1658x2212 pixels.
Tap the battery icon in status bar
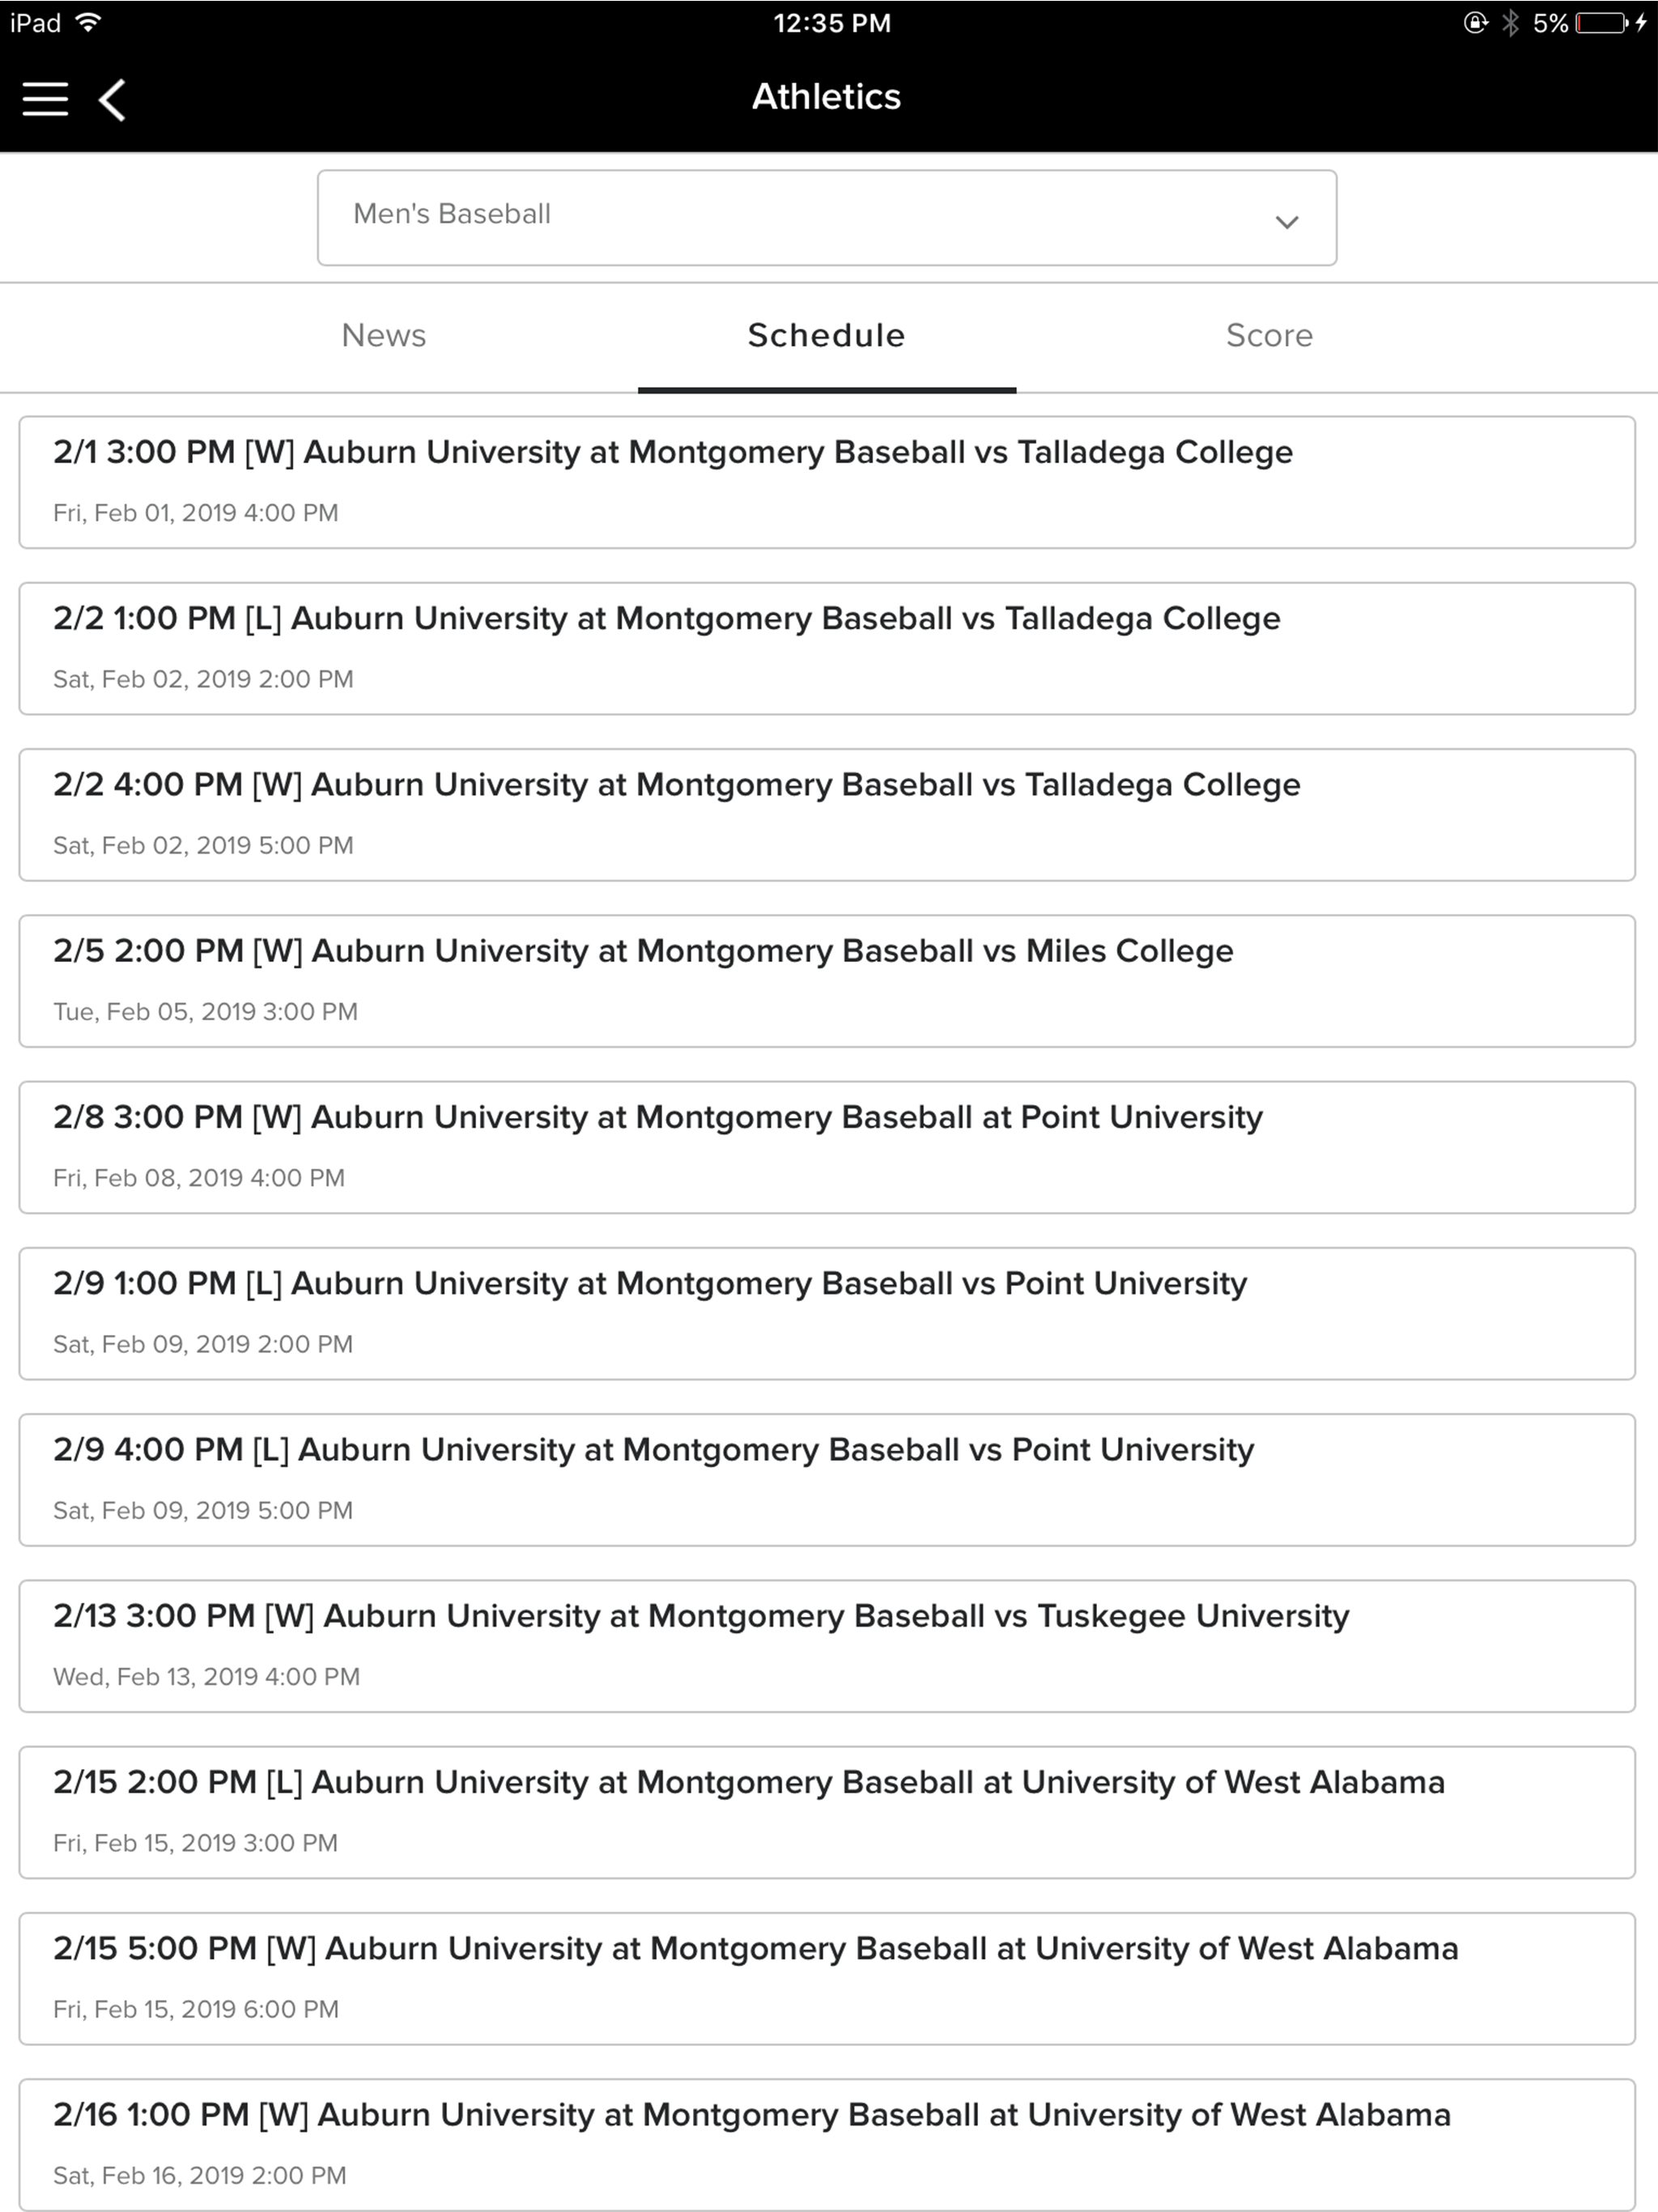click(x=1602, y=23)
